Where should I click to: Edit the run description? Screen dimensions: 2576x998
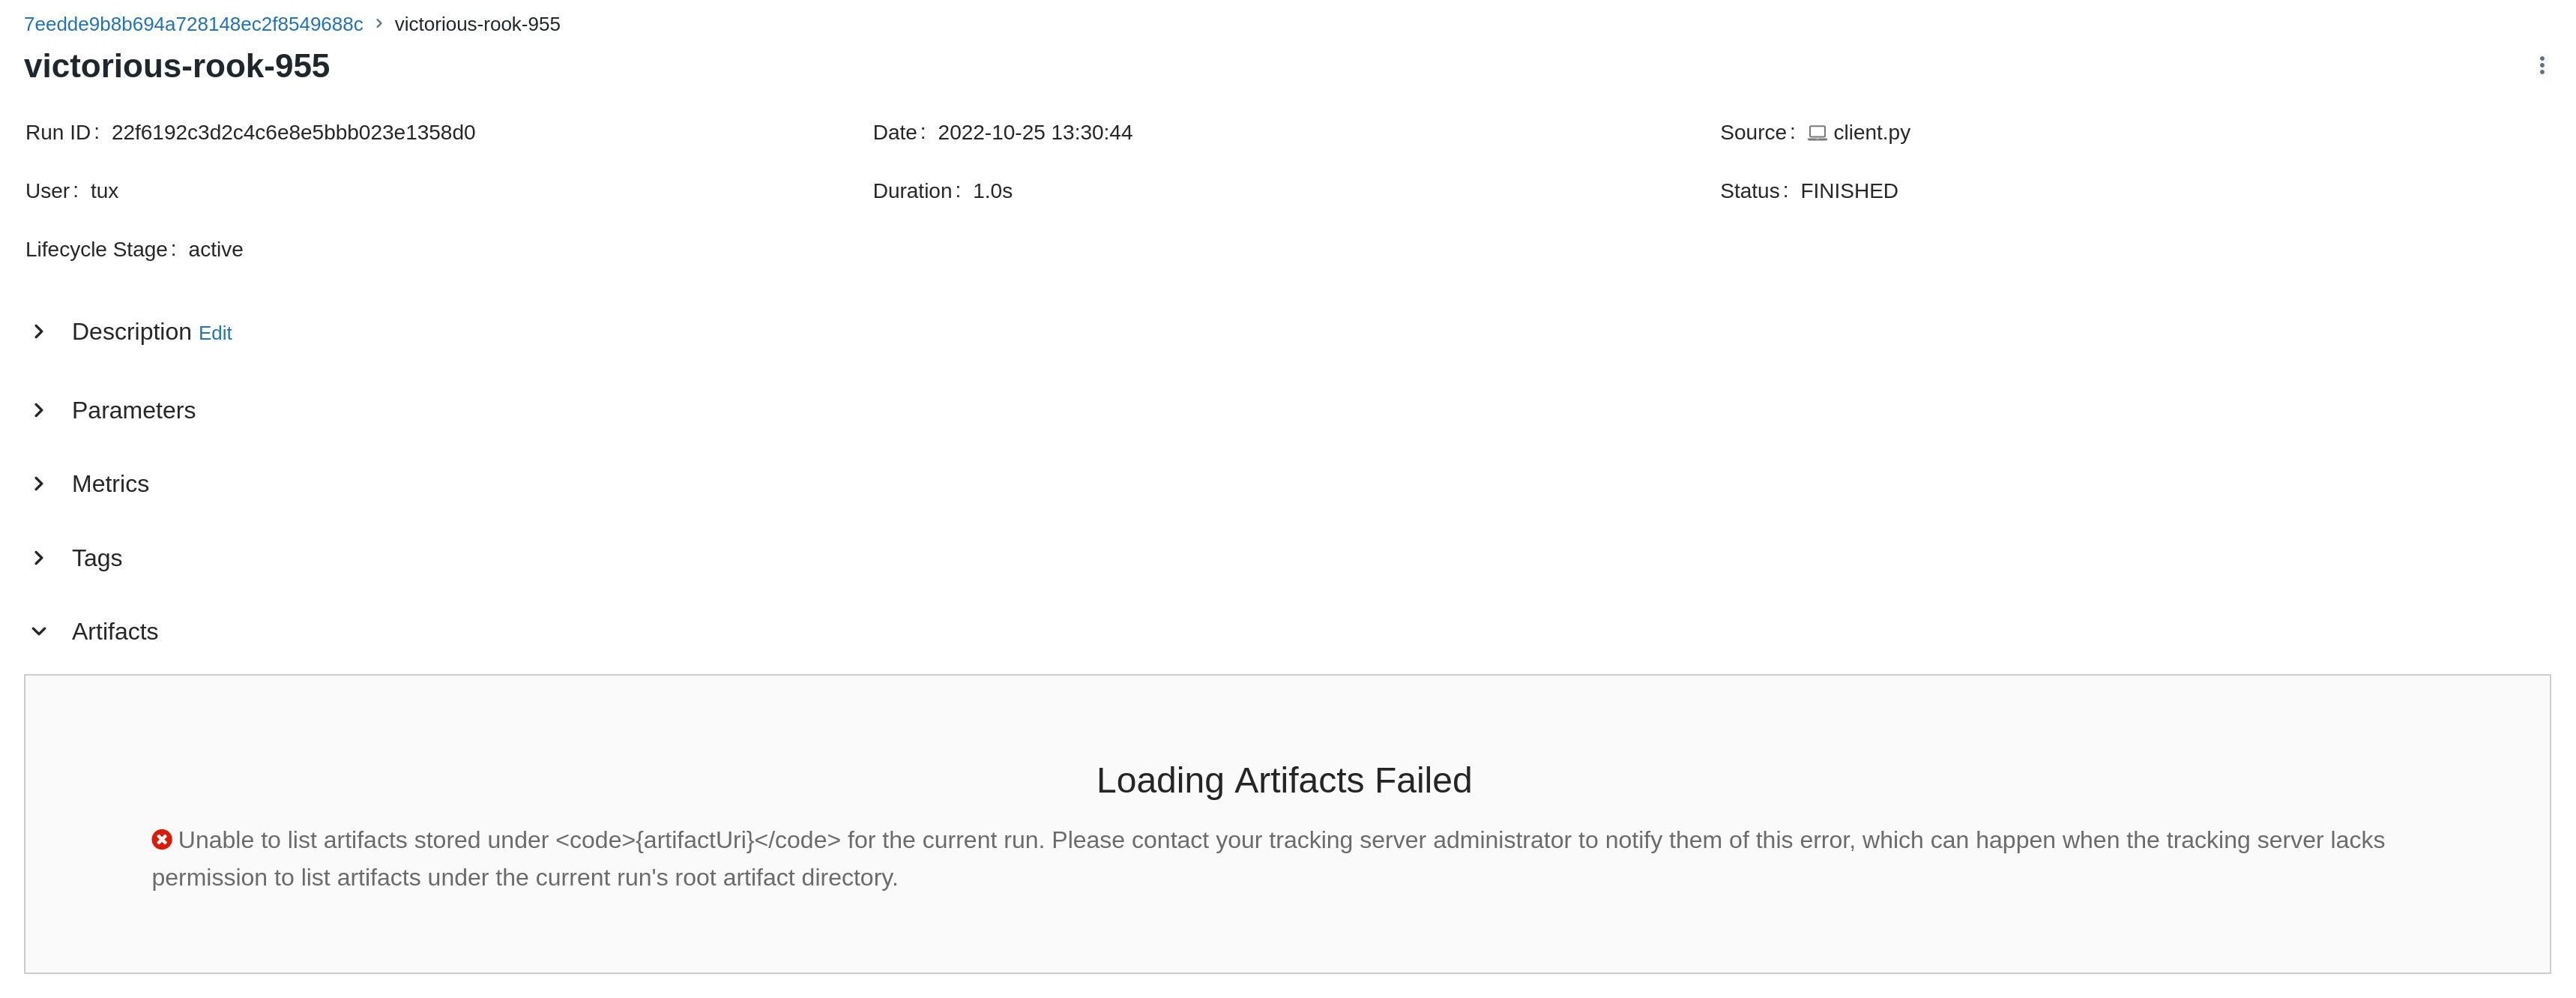215,332
